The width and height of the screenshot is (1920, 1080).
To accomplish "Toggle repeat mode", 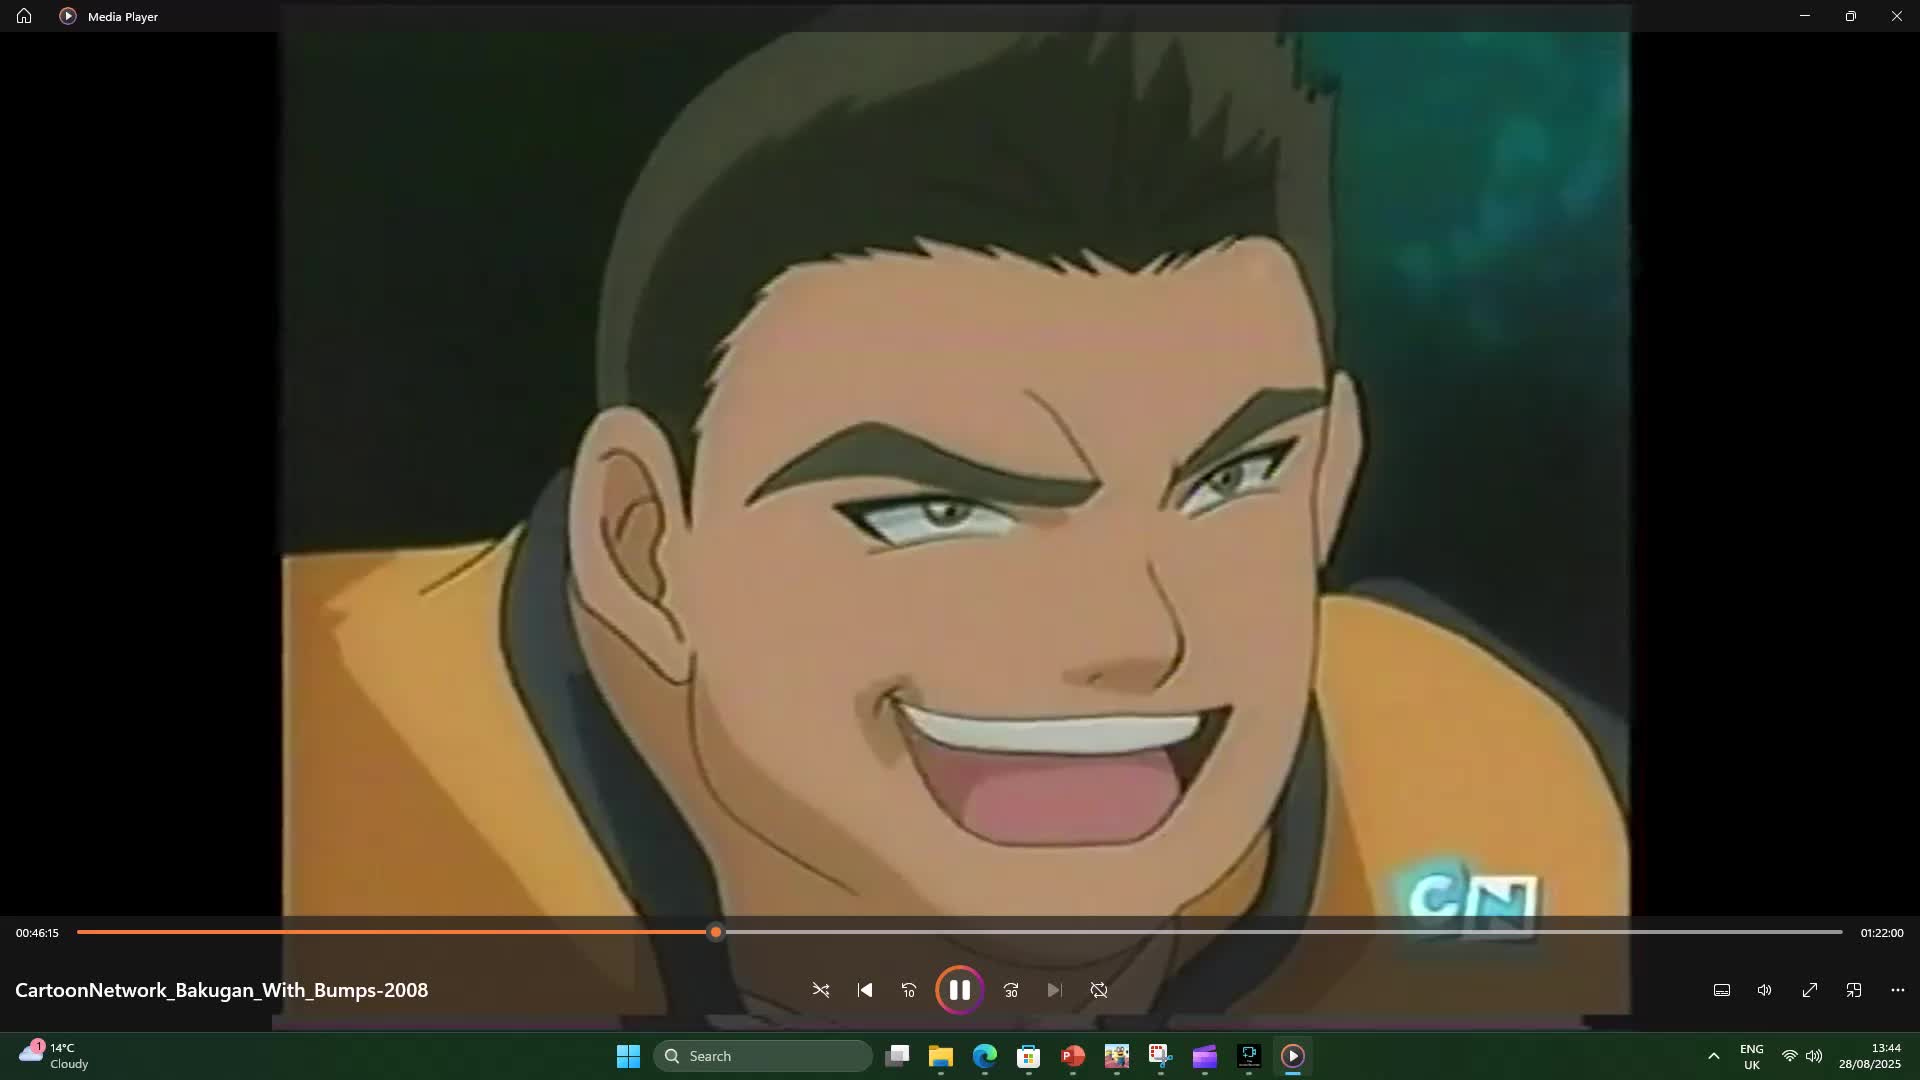I will tap(1099, 990).
